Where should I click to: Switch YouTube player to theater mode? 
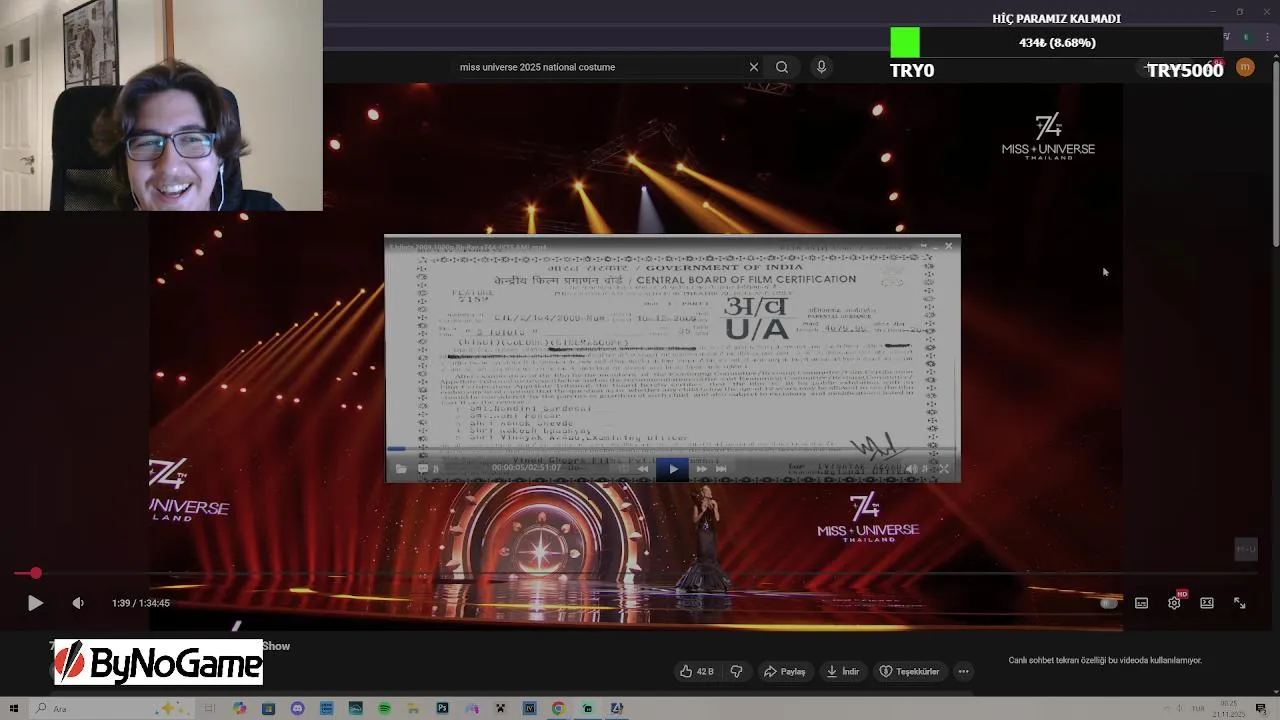pyautogui.click(x=1207, y=603)
